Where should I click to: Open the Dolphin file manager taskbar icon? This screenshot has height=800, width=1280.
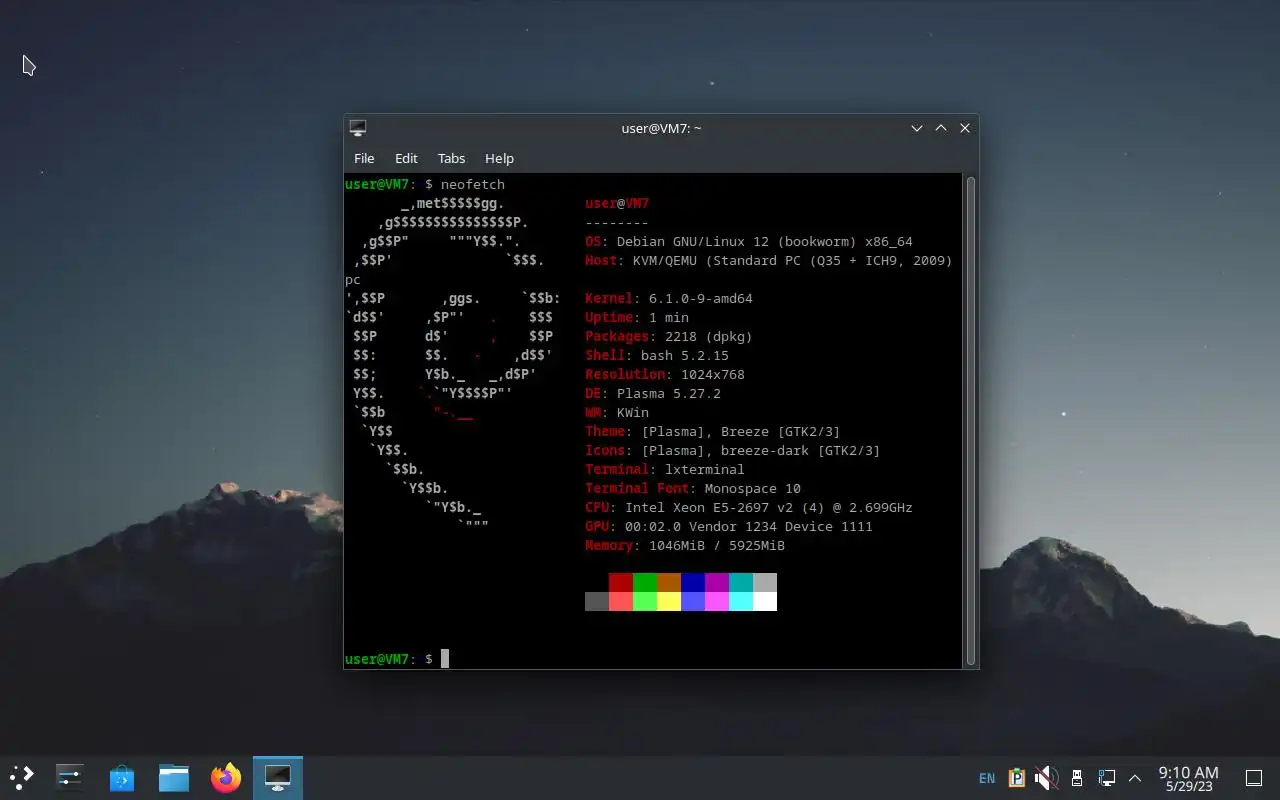[x=174, y=778]
